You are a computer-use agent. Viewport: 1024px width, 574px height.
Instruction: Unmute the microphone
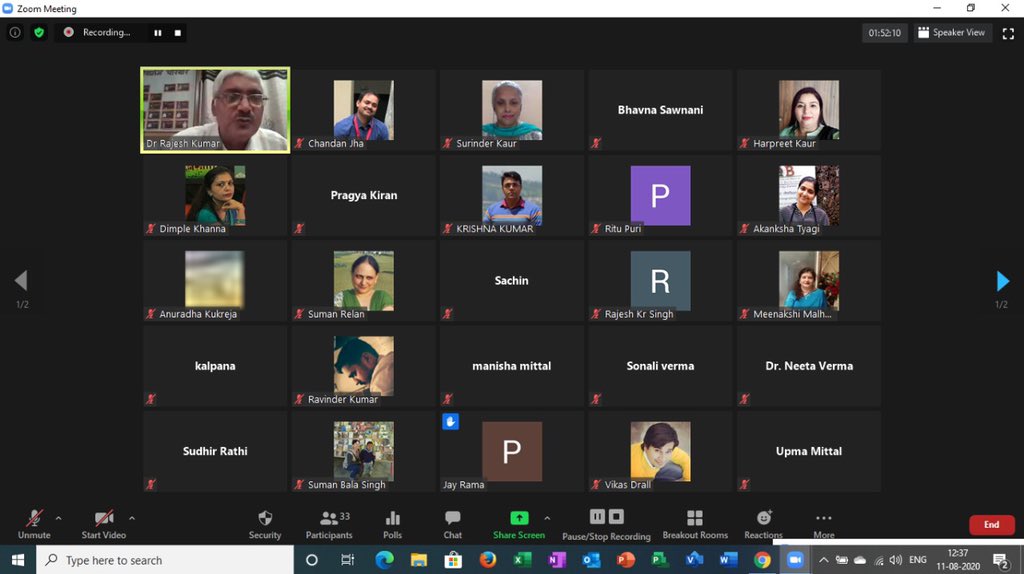coord(34,524)
